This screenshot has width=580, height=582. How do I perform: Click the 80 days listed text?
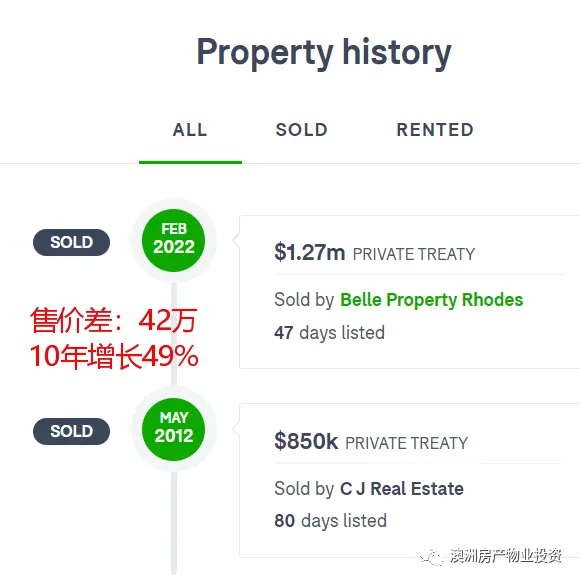coord(330,520)
